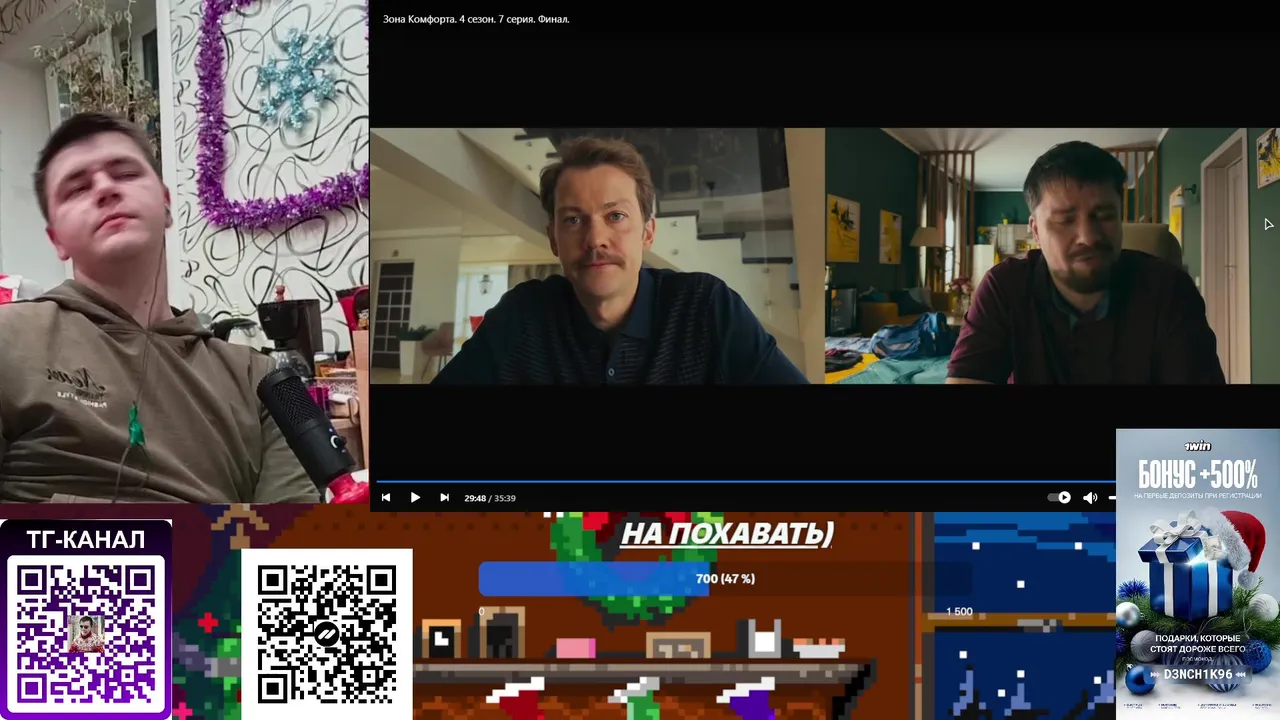
Task: Click the ТГ-КАНАЛ label
Action: (x=85, y=540)
